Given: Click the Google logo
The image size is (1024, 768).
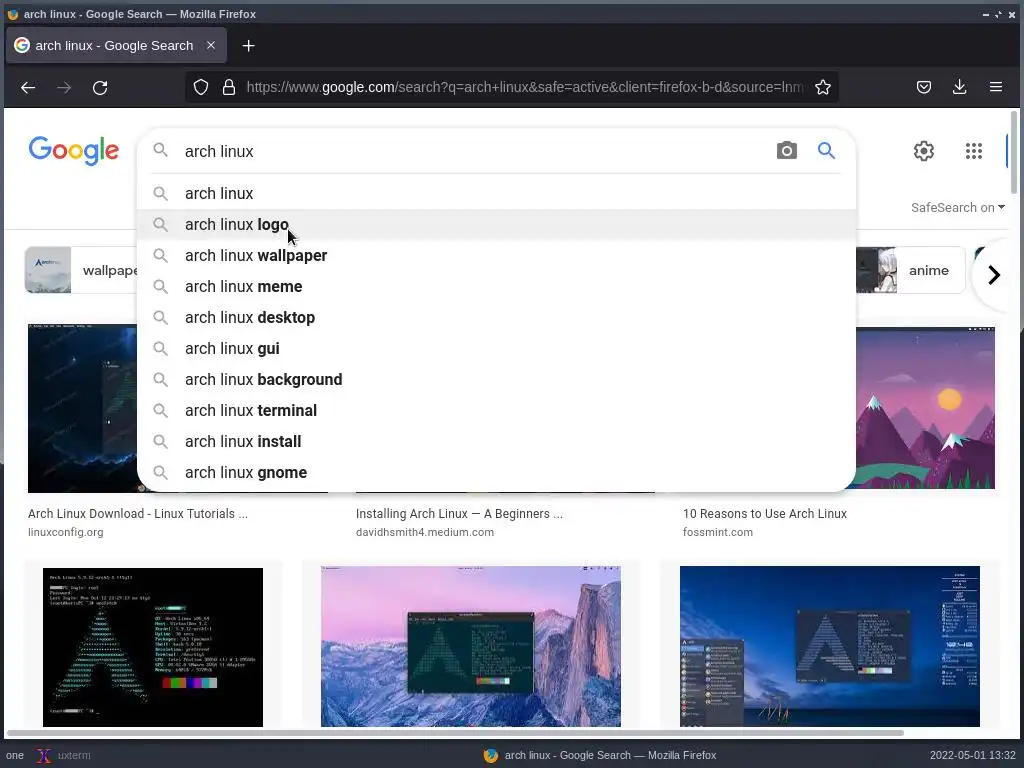Looking at the screenshot, I should tap(74, 151).
